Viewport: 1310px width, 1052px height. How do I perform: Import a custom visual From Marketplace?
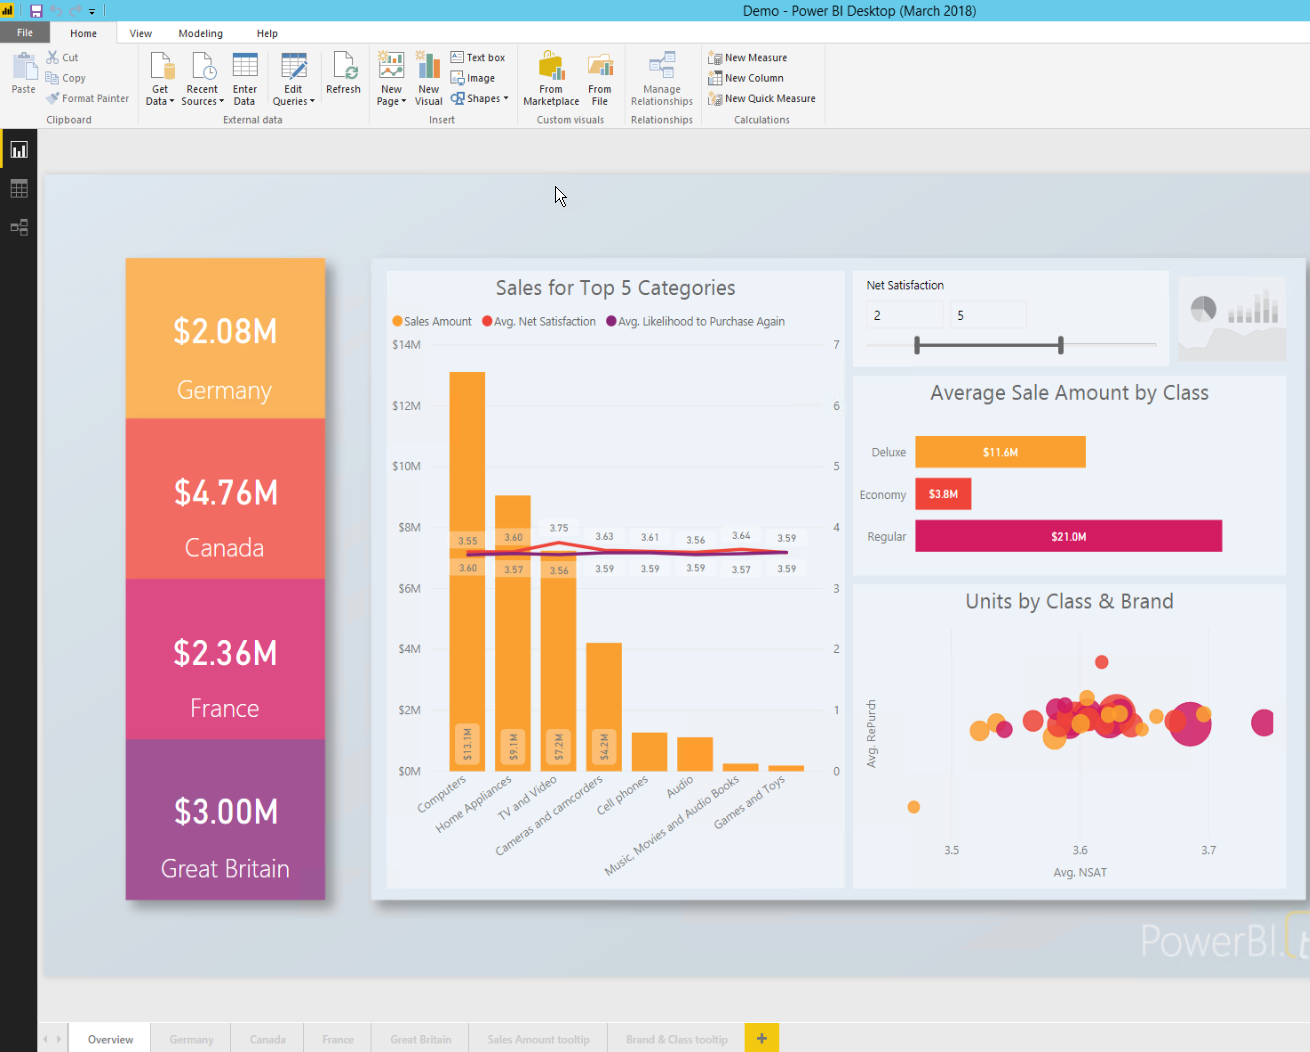550,80
